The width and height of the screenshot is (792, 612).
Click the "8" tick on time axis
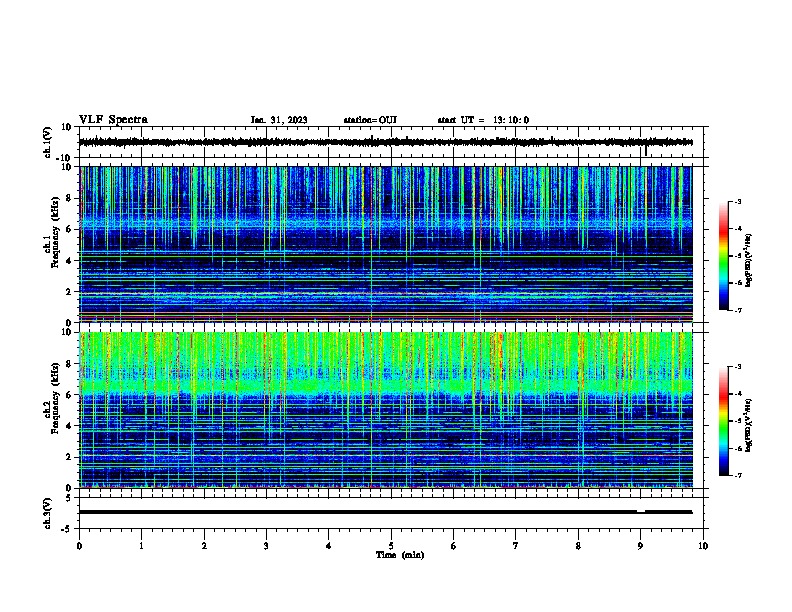point(578,546)
